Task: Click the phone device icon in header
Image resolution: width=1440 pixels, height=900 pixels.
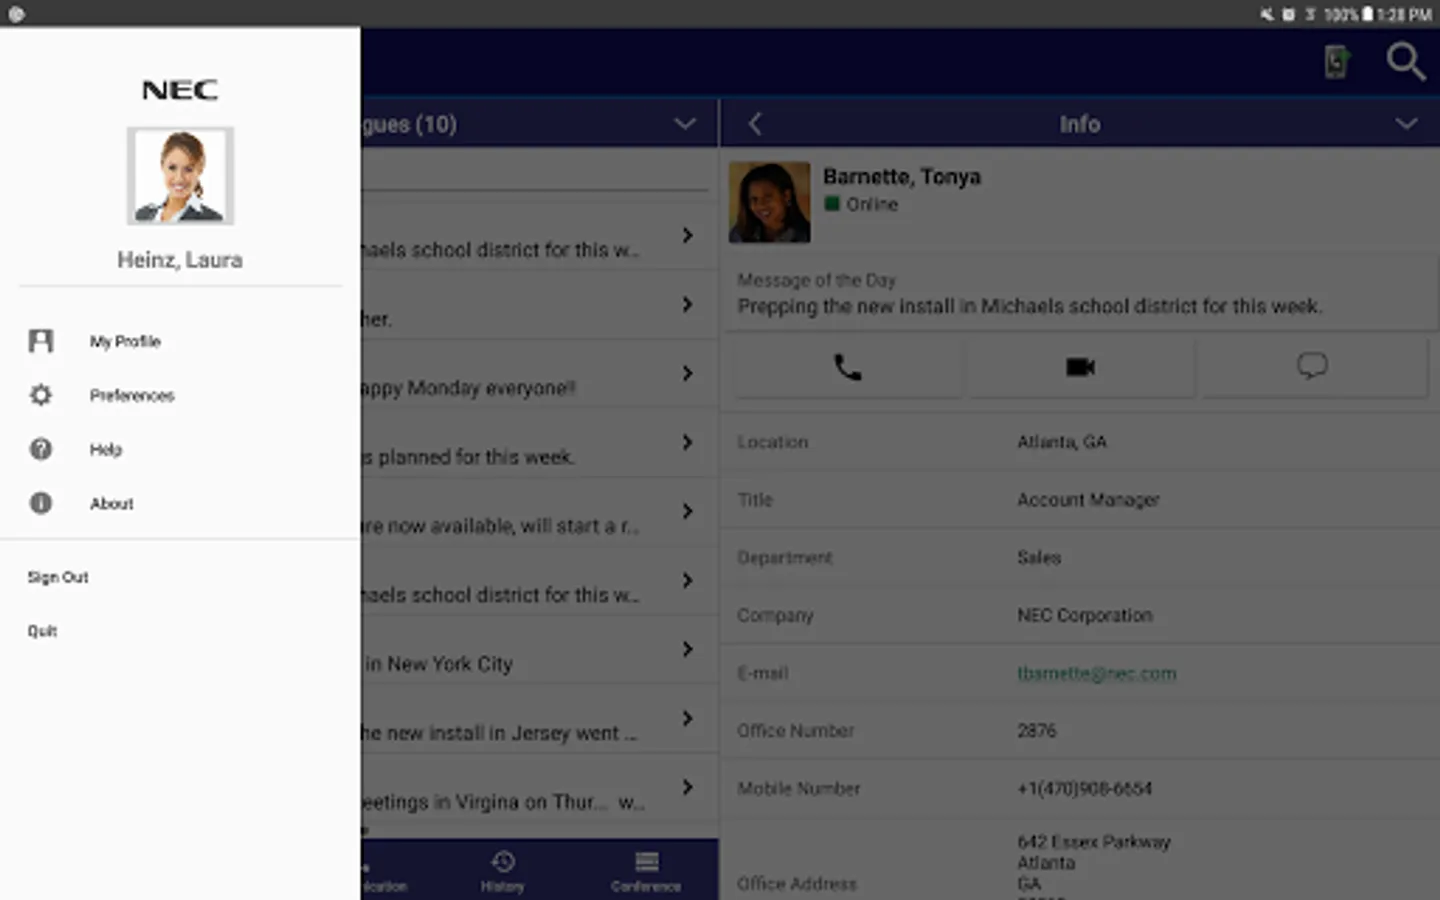Action: (x=1336, y=62)
